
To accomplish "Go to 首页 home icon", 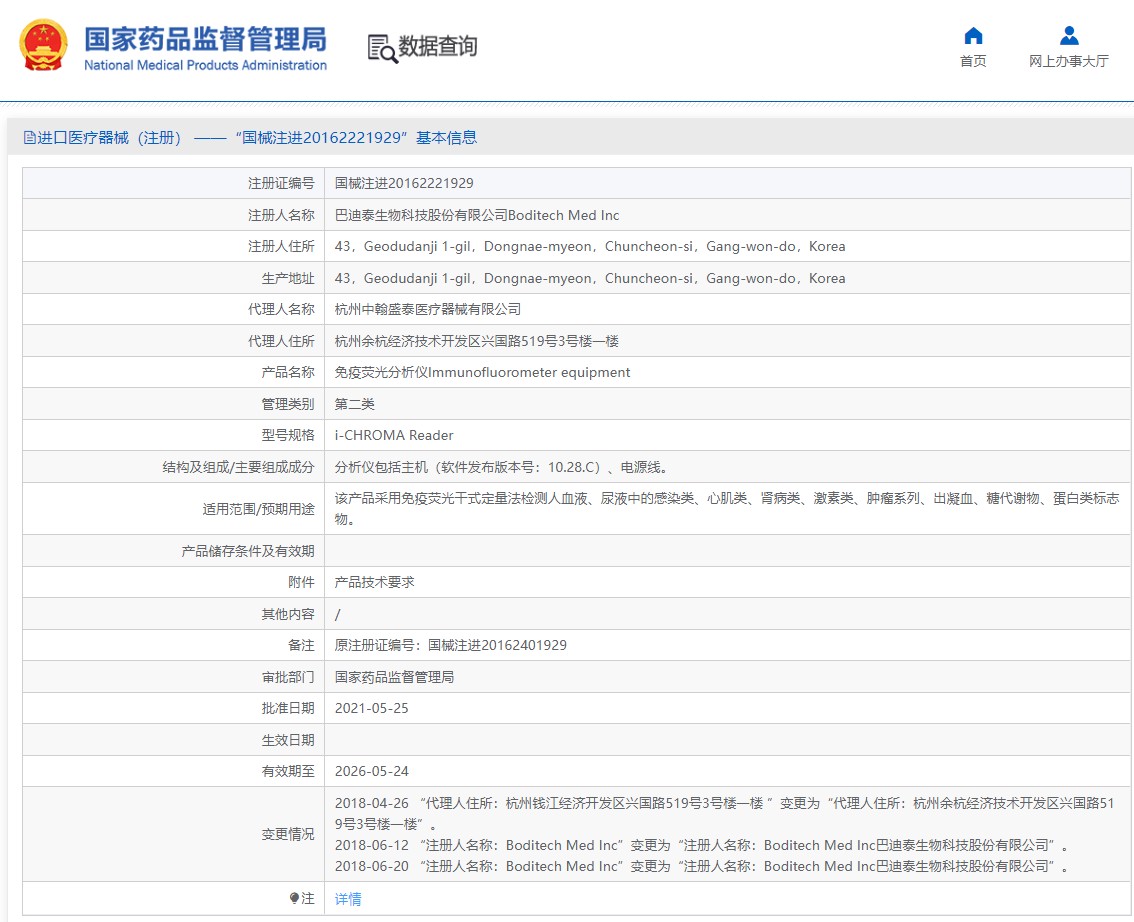I will [x=973, y=35].
